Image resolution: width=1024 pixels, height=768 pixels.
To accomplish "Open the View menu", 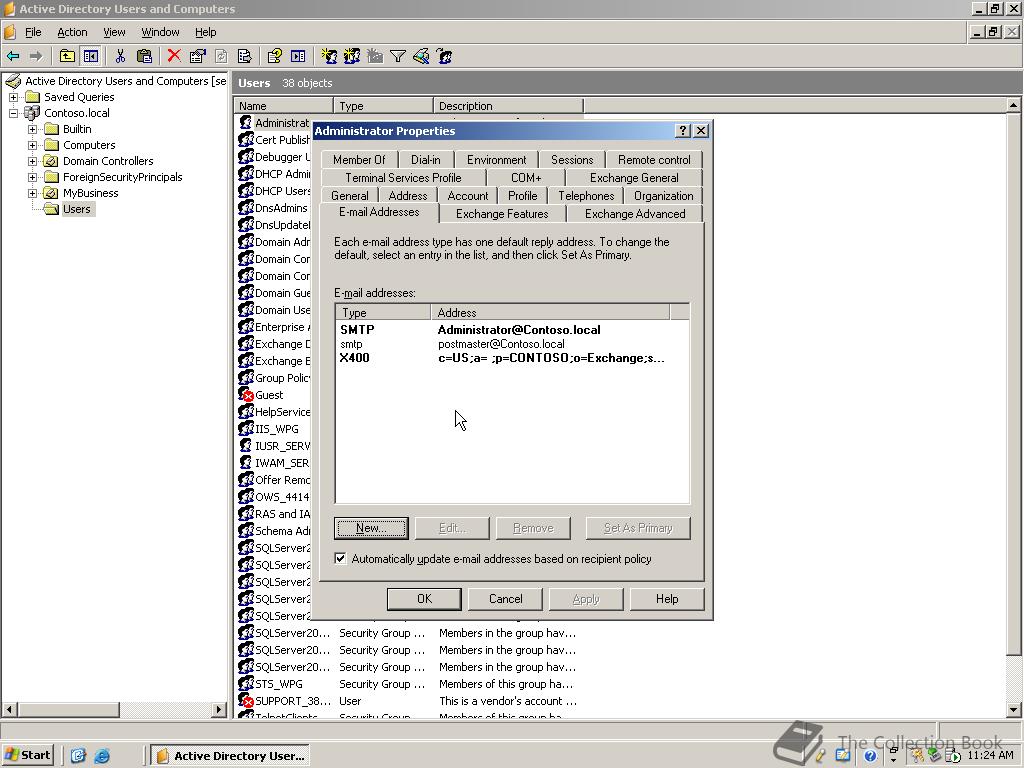I will (114, 32).
